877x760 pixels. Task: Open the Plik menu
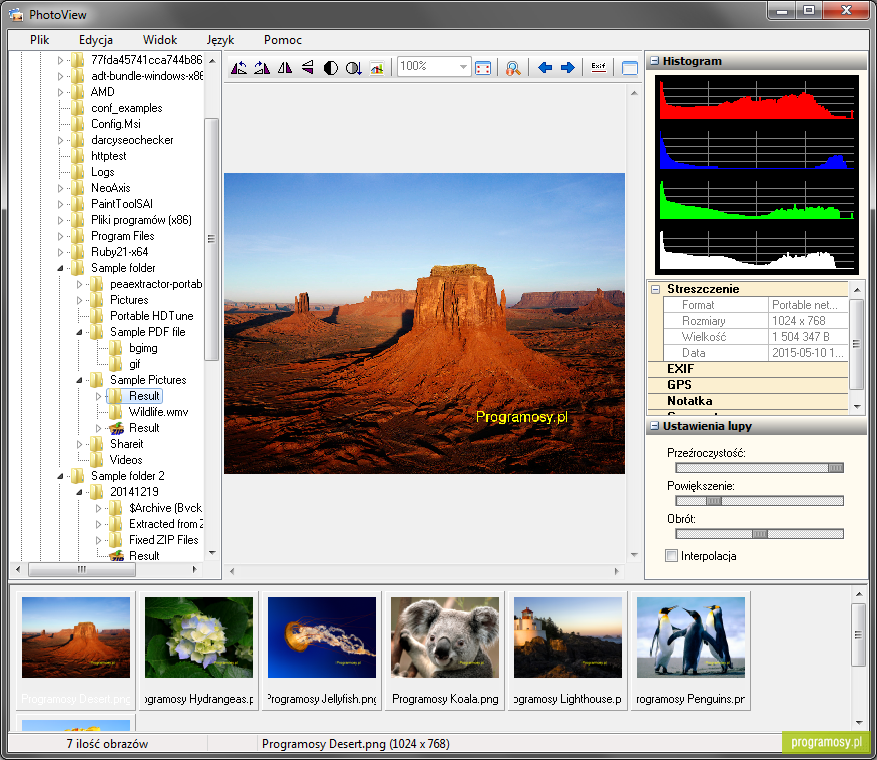[x=39, y=40]
